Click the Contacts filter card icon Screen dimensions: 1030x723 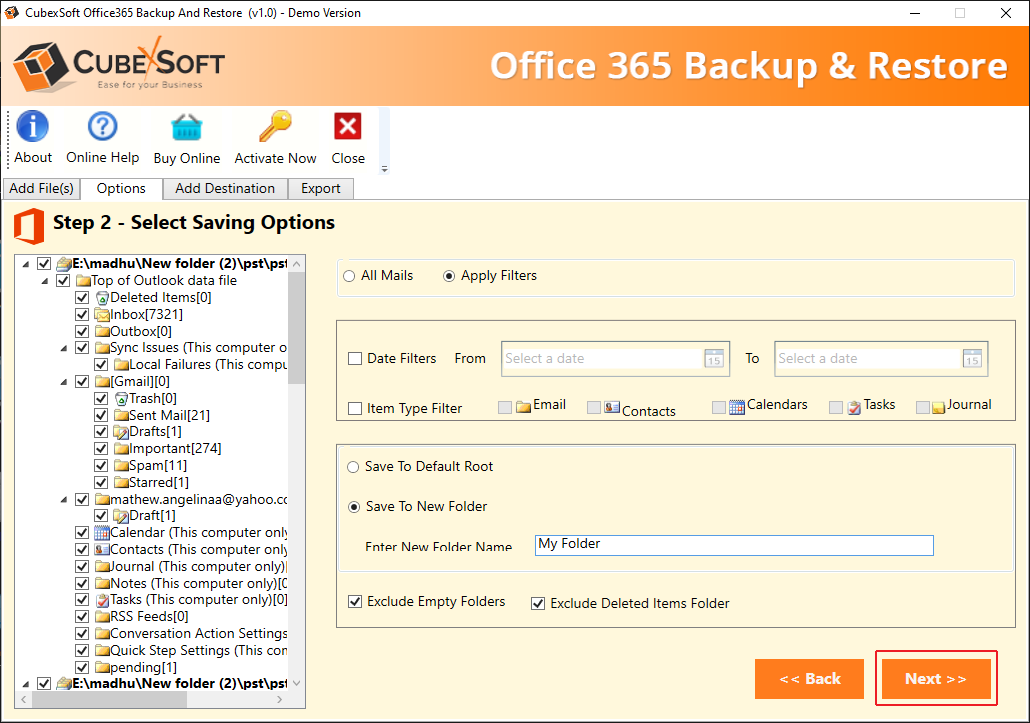point(612,407)
